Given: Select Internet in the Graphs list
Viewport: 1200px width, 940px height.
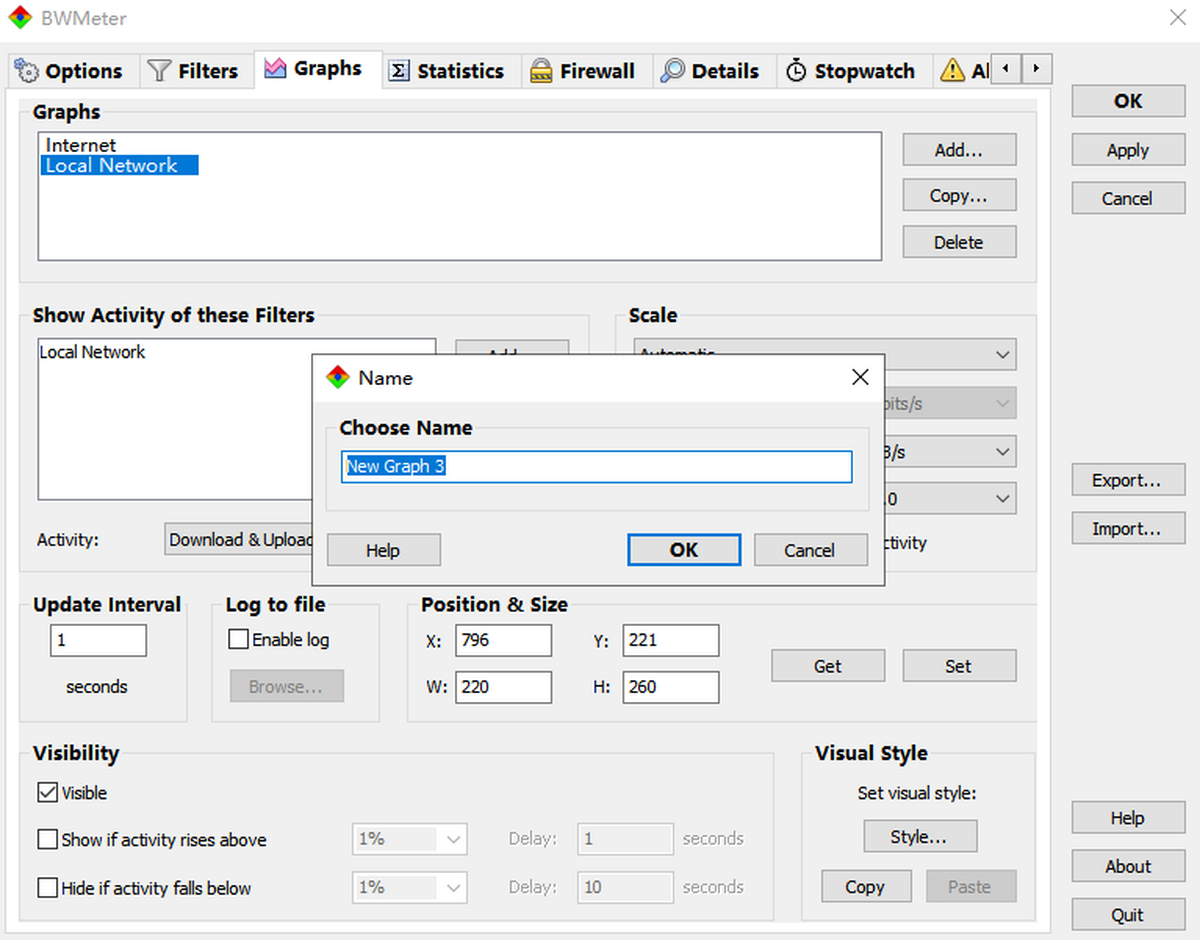Looking at the screenshot, I should pos(81,145).
